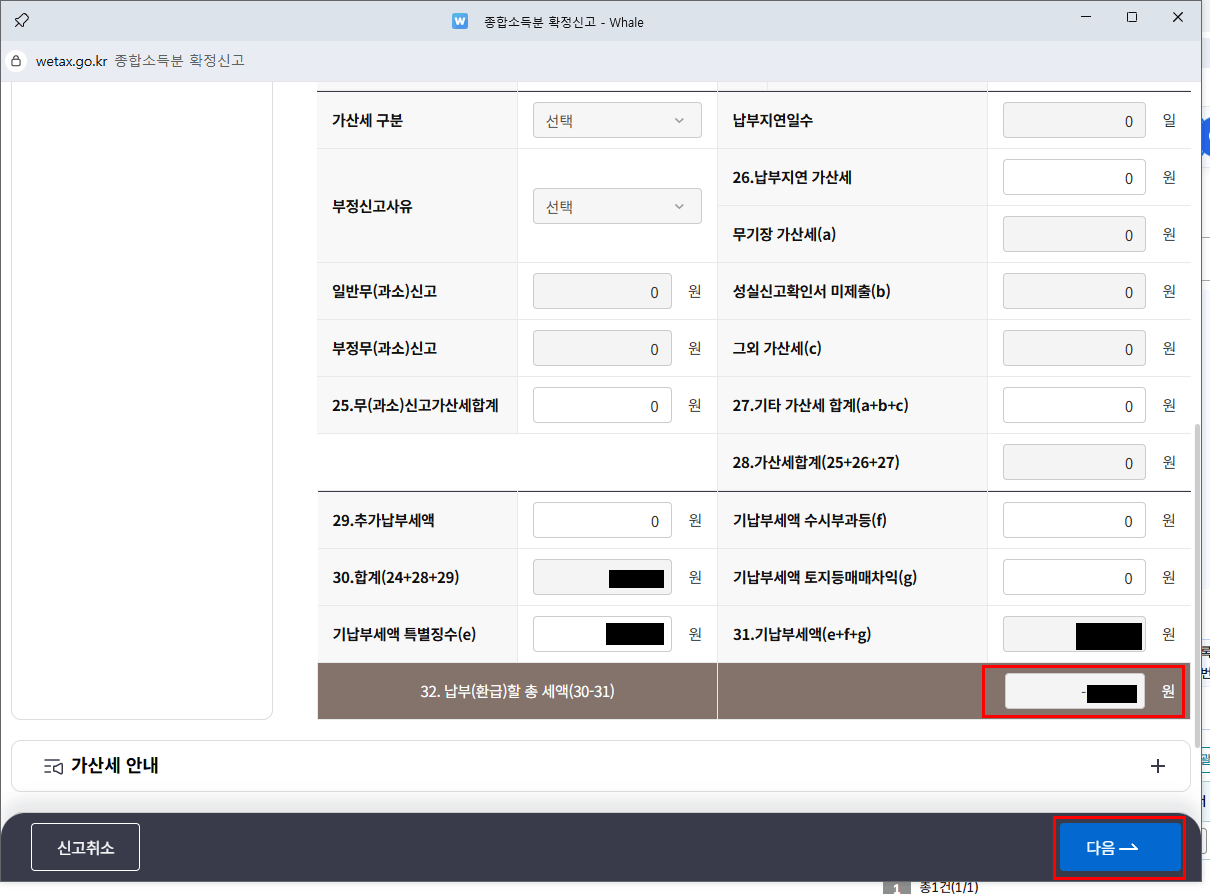This screenshot has width=1210, height=894.
Task: Expand 가산세 안내 with the plus icon
Action: tap(1158, 766)
